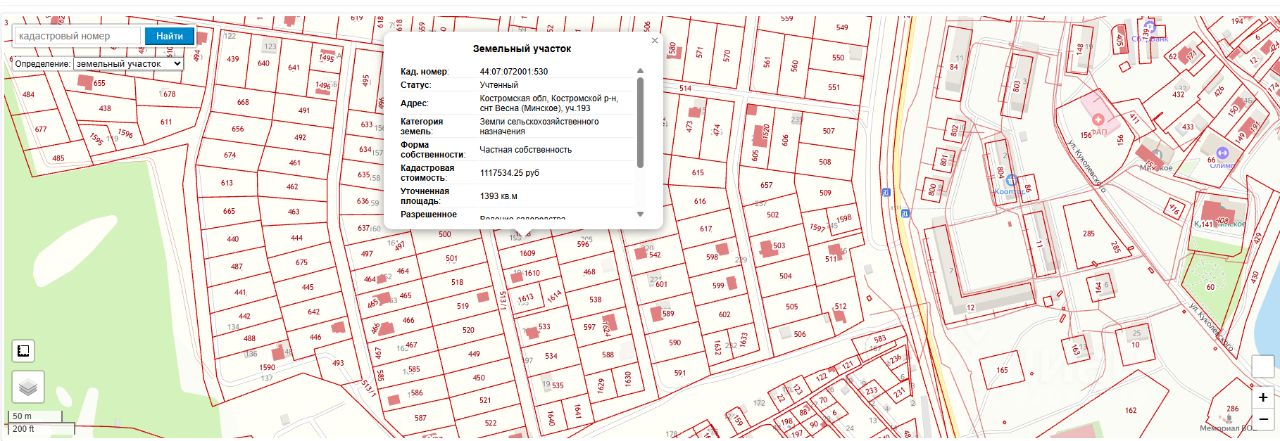1280x441 pixels.
Task: Click parcel number 520
Action: click(x=468, y=330)
